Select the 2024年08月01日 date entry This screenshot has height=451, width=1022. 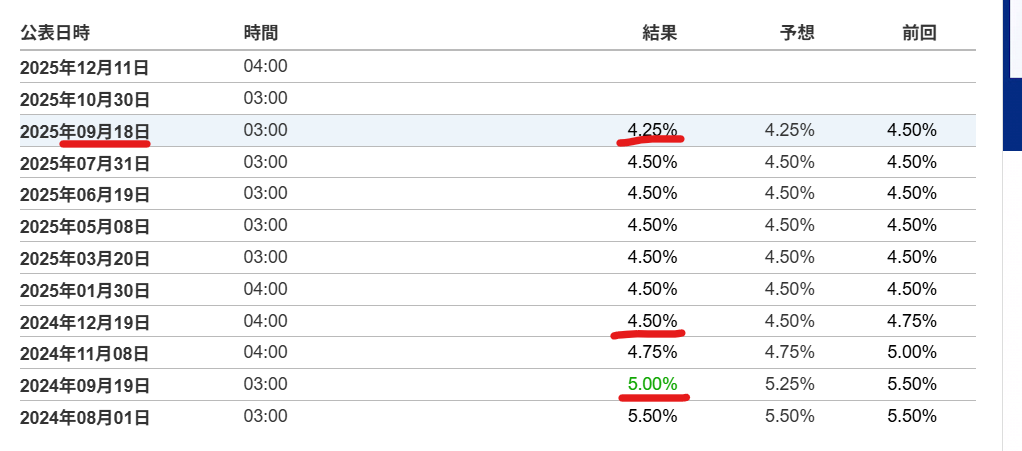click(x=85, y=418)
